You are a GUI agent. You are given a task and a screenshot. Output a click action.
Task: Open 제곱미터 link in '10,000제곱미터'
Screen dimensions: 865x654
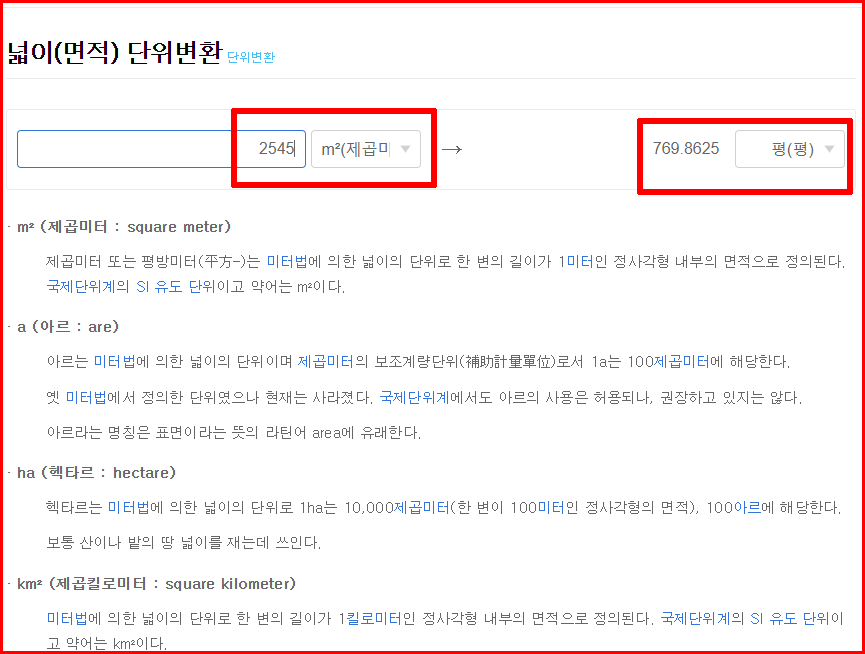tap(421, 507)
